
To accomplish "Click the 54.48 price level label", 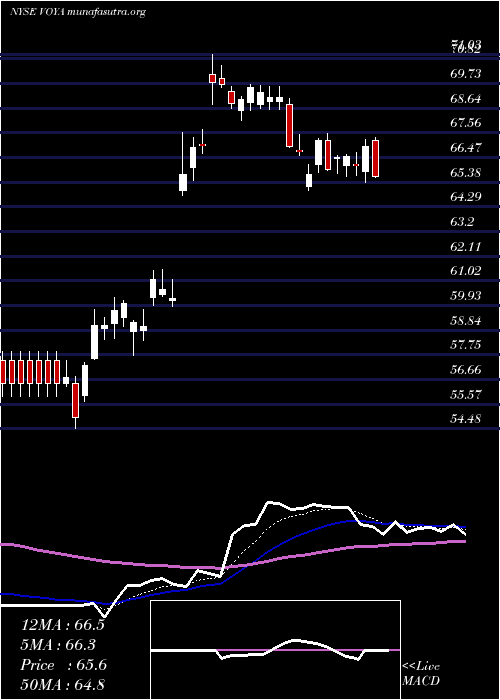I will click(x=466, y=419).
